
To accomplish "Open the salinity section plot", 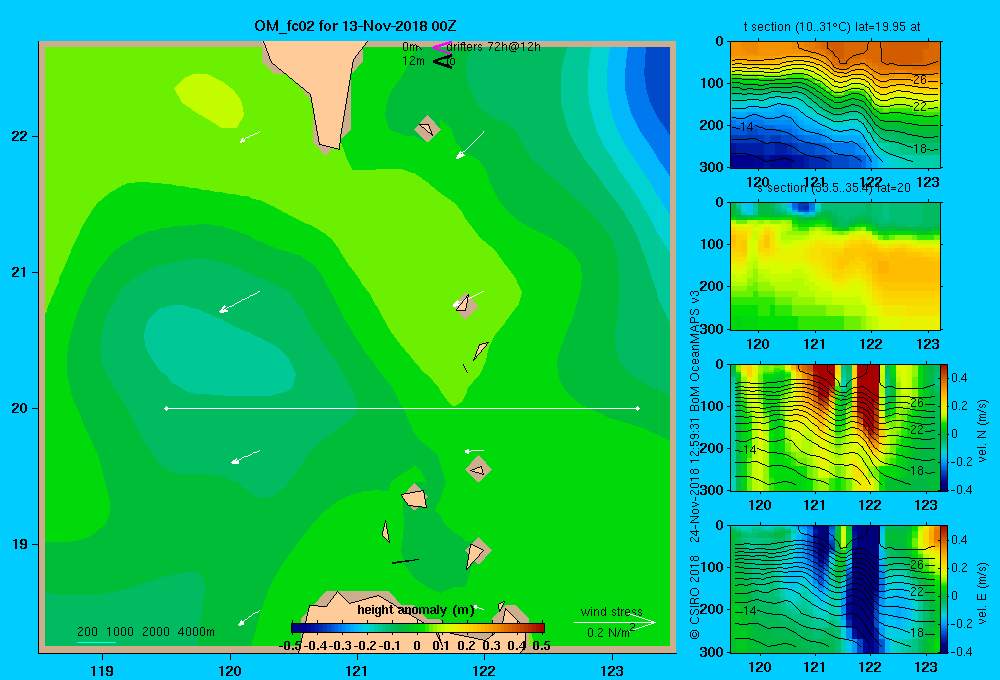I will (835, 266).
